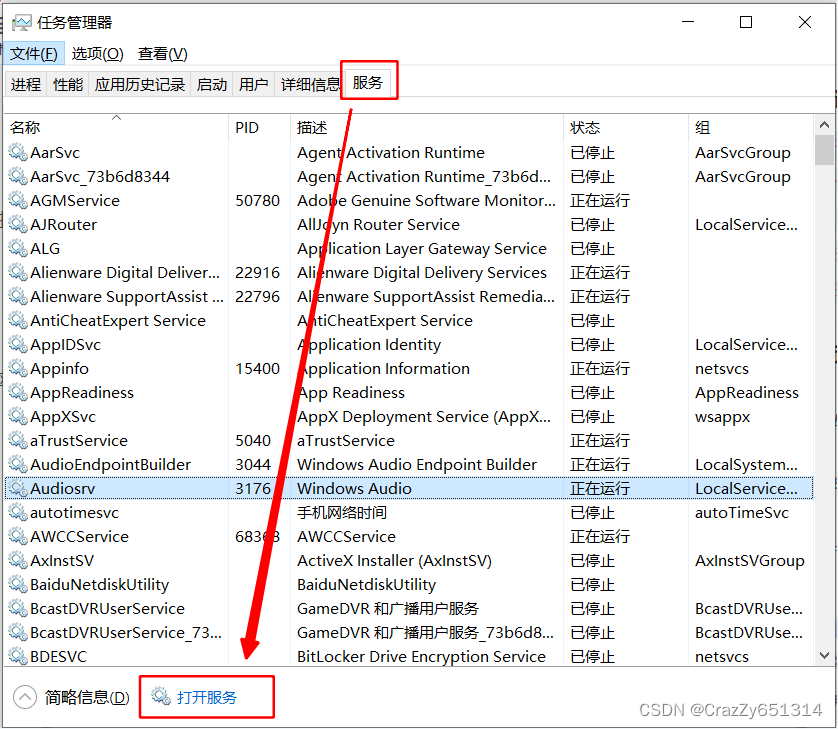Click the gear icon beside AppXSvc
Viewport: 838px width, 729px height.
(x=18, y=416)
